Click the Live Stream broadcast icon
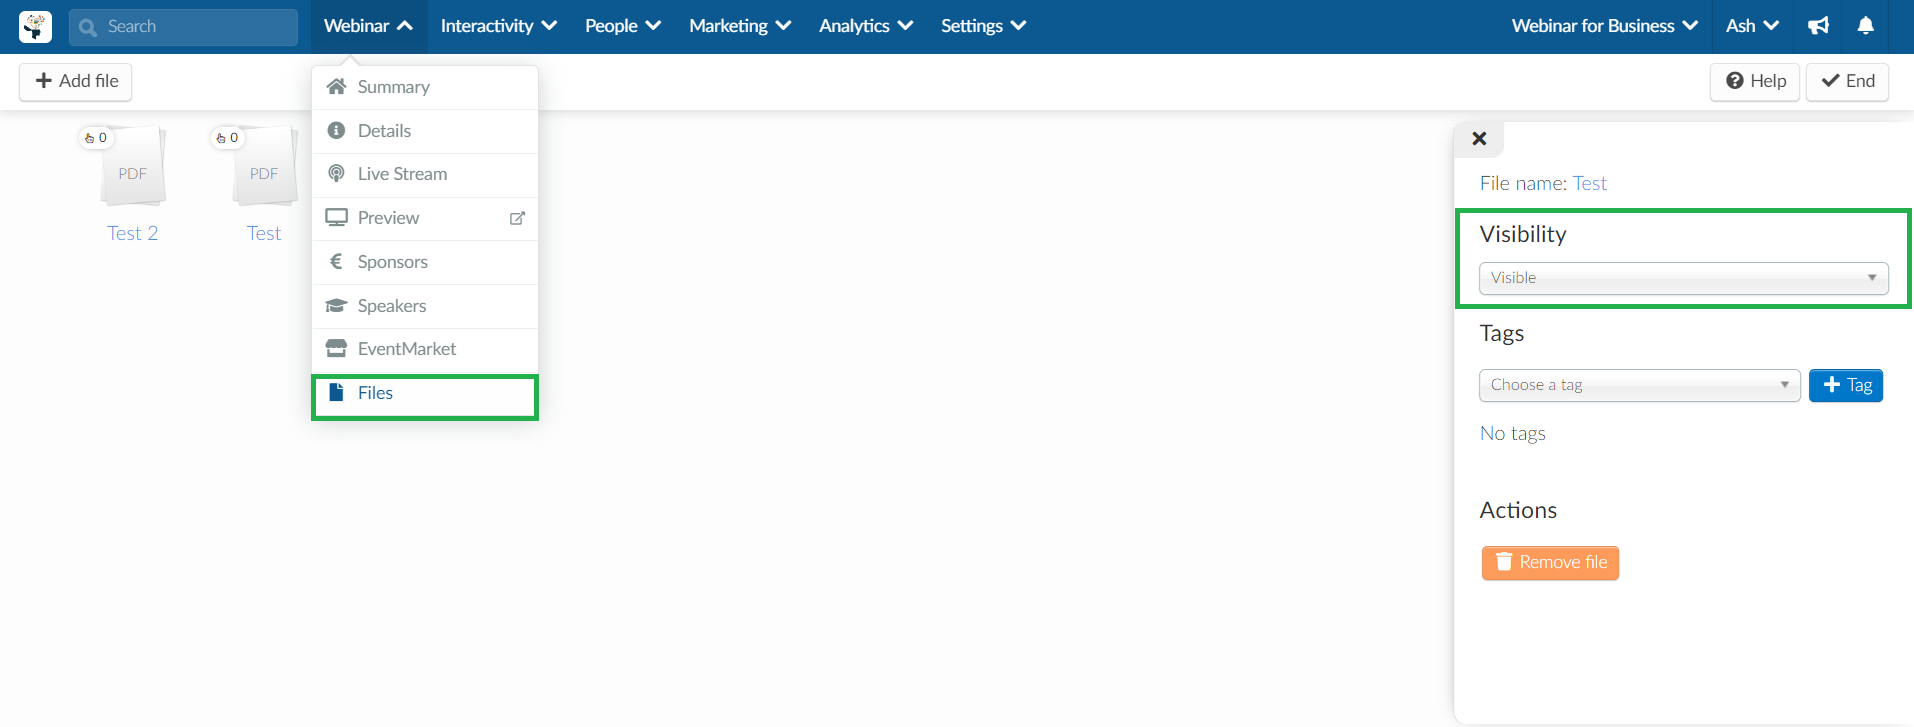Screen dimensions: 1914x727 (337, 174)
